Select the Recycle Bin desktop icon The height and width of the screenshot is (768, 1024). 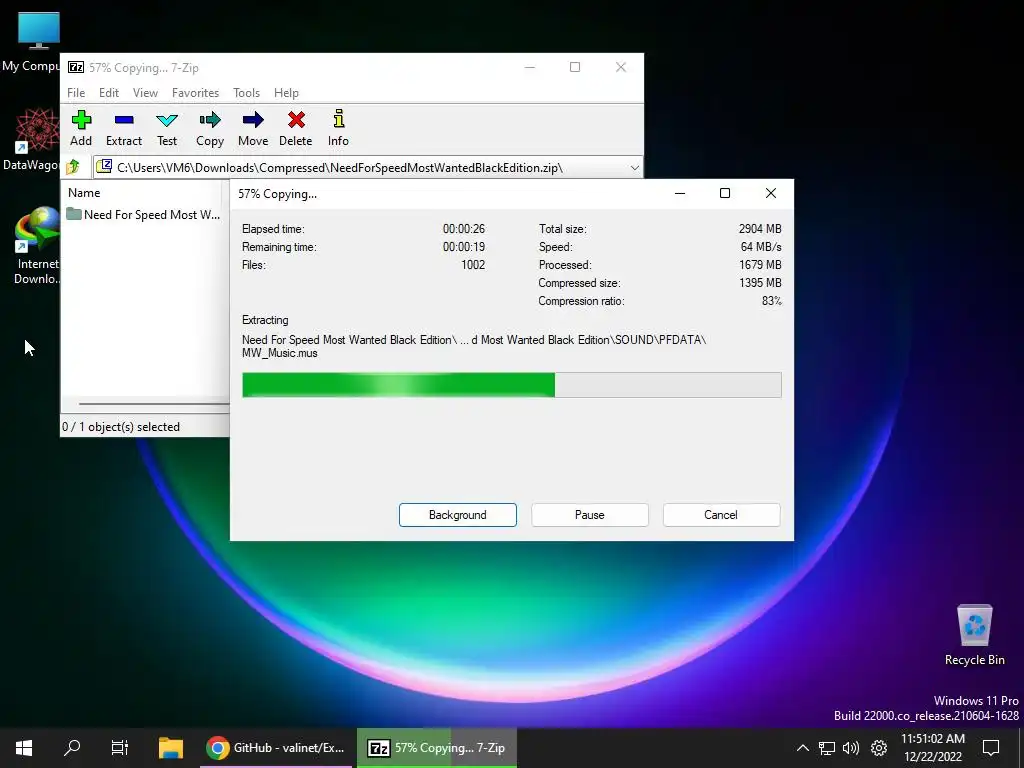(974, 635)
